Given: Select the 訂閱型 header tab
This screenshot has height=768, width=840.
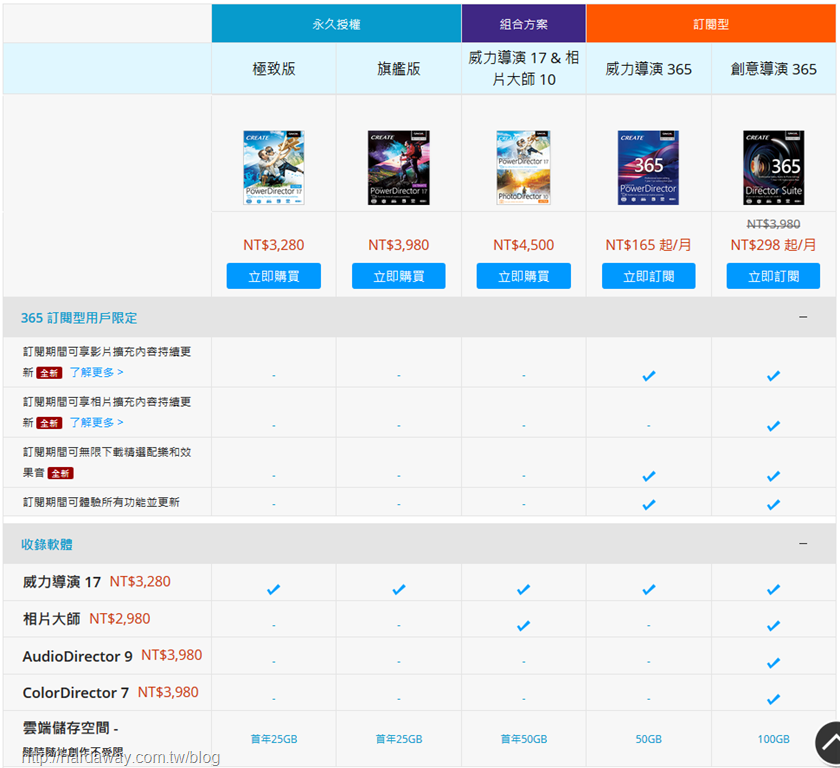Looking at the screenshot, I should (x=711, y=24).
